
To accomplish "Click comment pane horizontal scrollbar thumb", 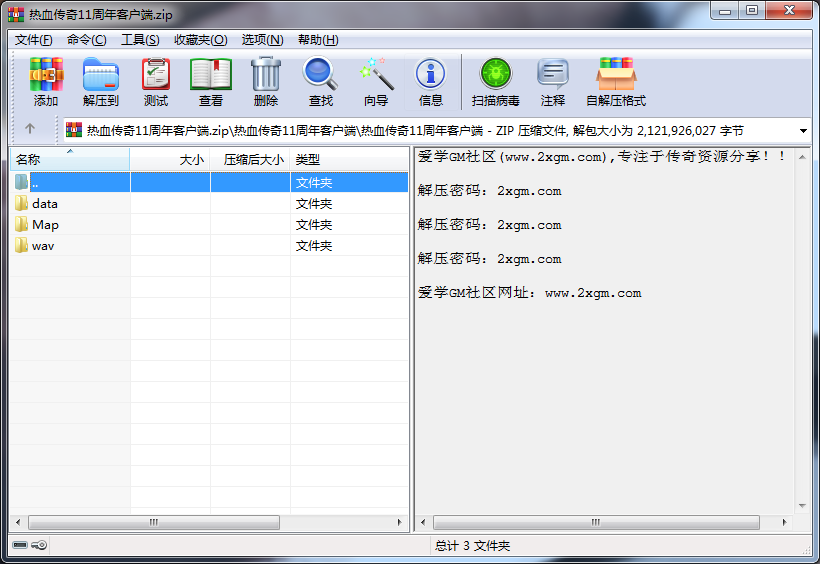I will 596,522.
